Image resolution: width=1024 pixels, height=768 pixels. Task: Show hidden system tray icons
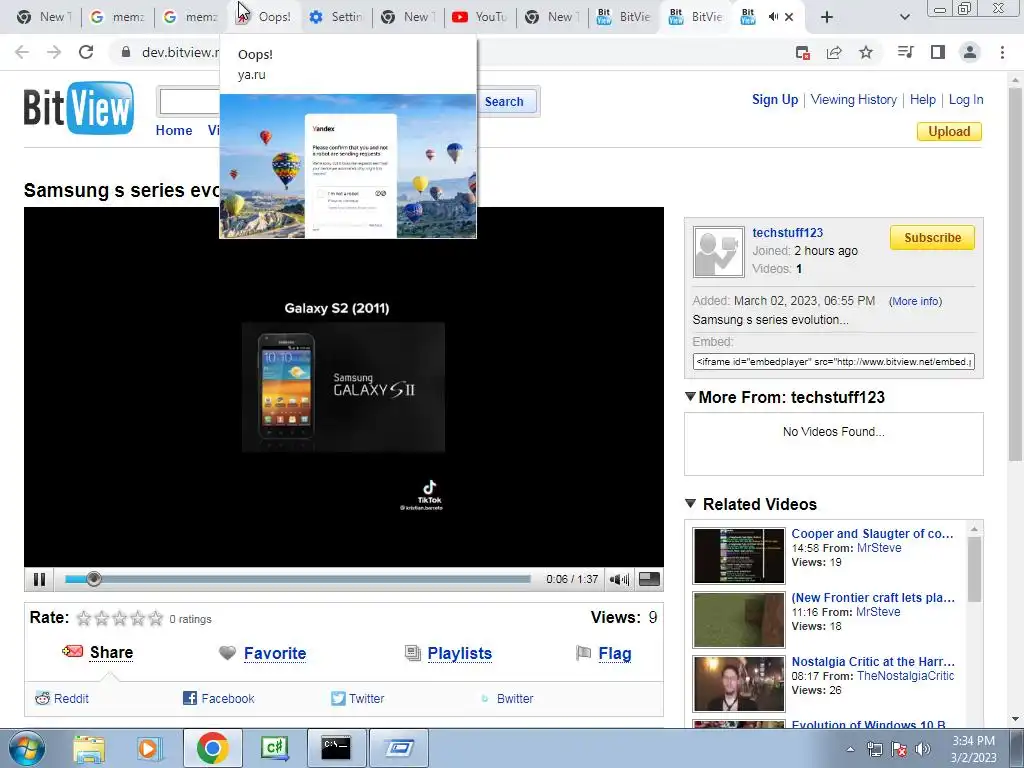[x=850, y=749]
